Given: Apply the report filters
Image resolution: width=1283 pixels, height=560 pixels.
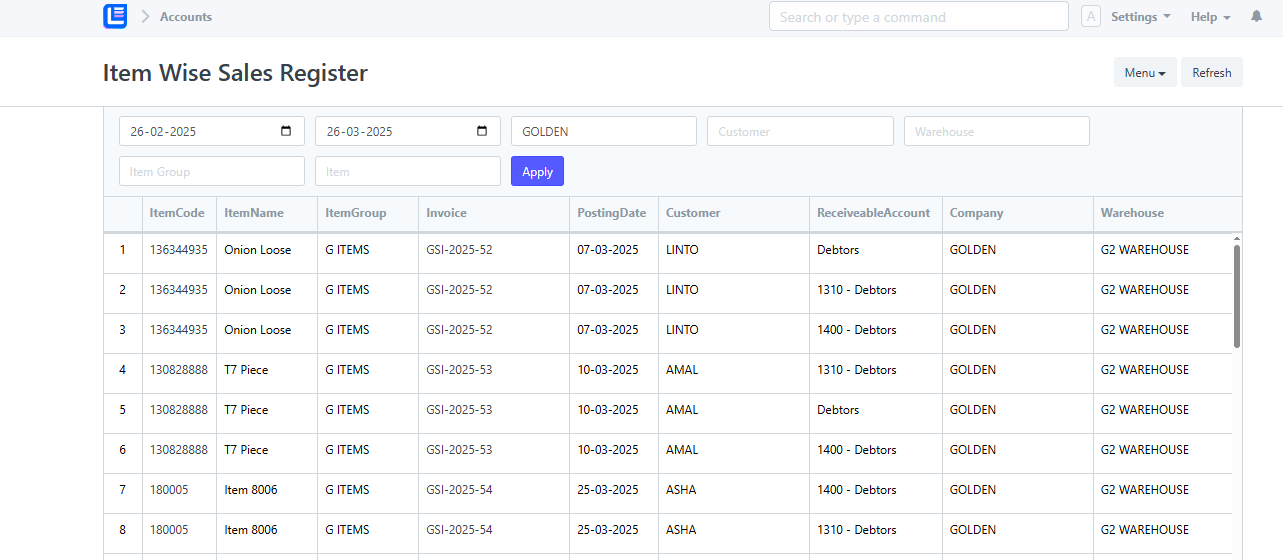Looking at the screenshot, I should [537, 171].
